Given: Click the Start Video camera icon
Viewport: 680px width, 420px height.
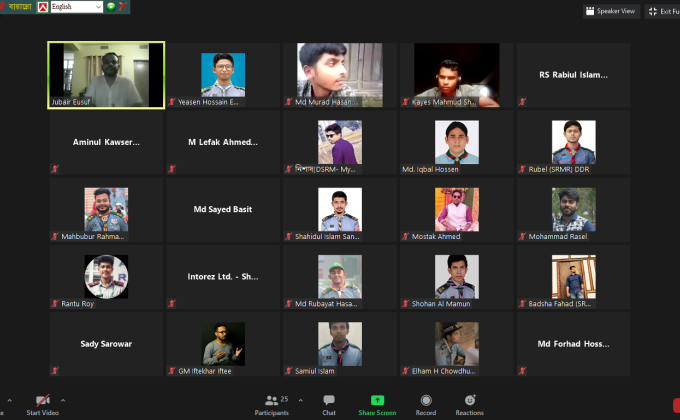Looking at the screenshot, I should click(x=42, y=400).
